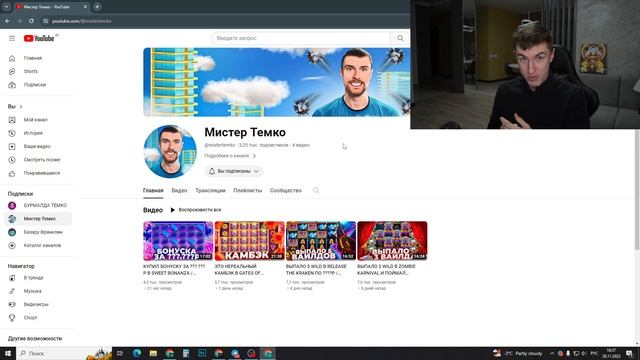
Task: Open the Zombie Karnival ВЫПАЛО 3 ВАЙЛДА thumbnail
Action: [x=392, y=241]
